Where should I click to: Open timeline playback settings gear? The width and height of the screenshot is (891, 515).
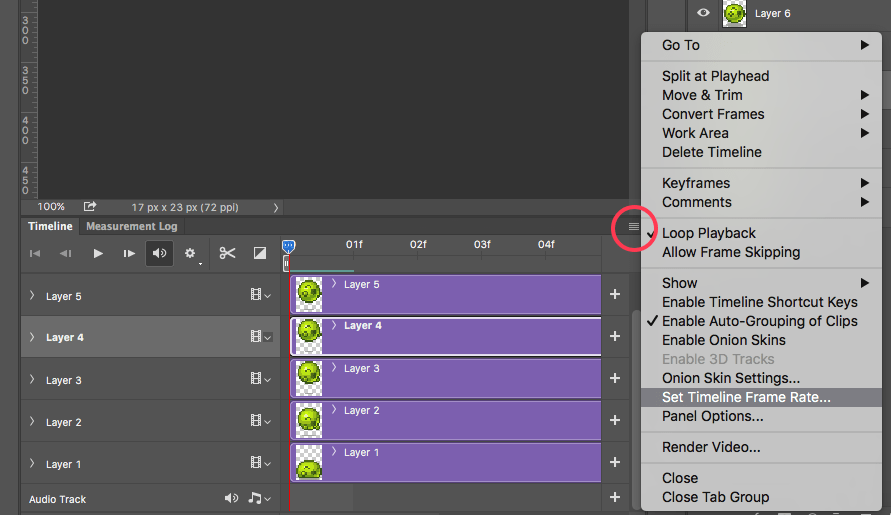(190, 254)
